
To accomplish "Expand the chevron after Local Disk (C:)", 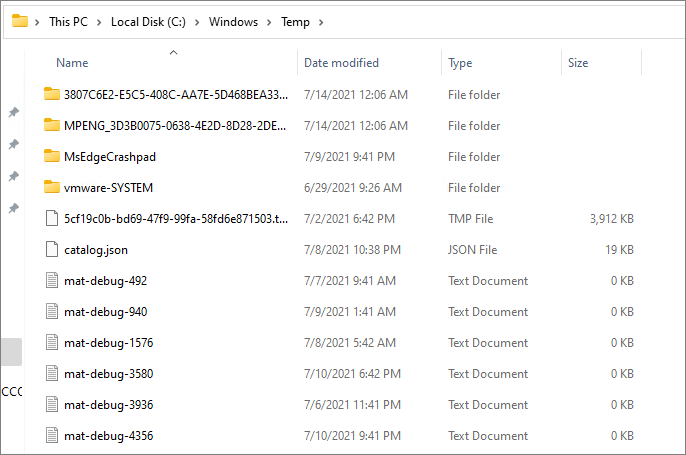I will pos(197,22).
